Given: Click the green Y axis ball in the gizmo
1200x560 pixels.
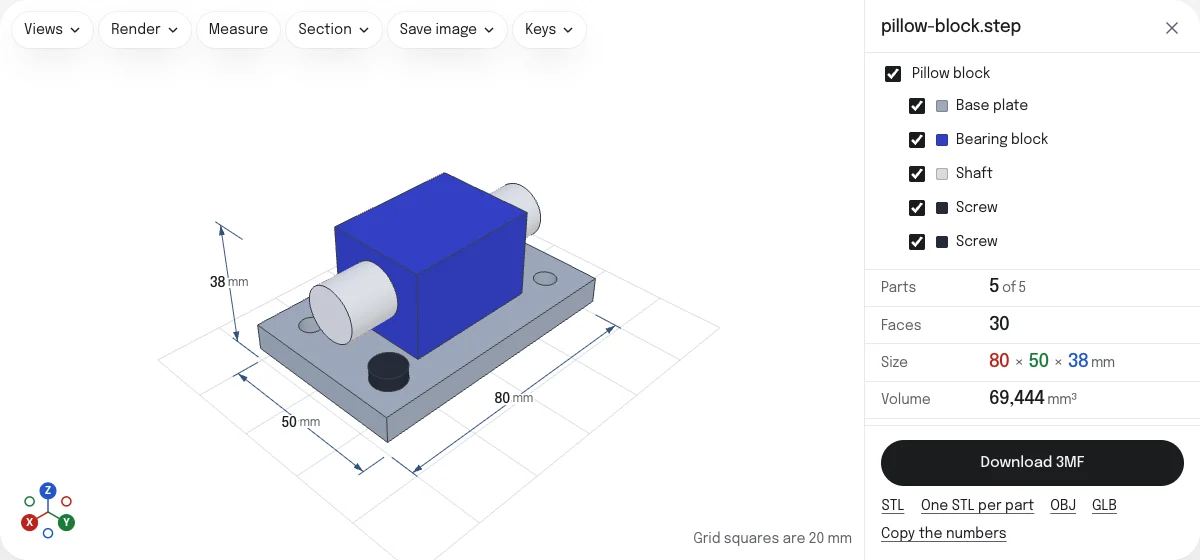Looking at the screenshot, I should (66, 522).
